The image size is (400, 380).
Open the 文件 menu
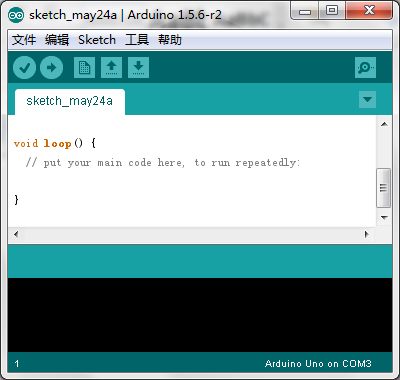(24, 40)
